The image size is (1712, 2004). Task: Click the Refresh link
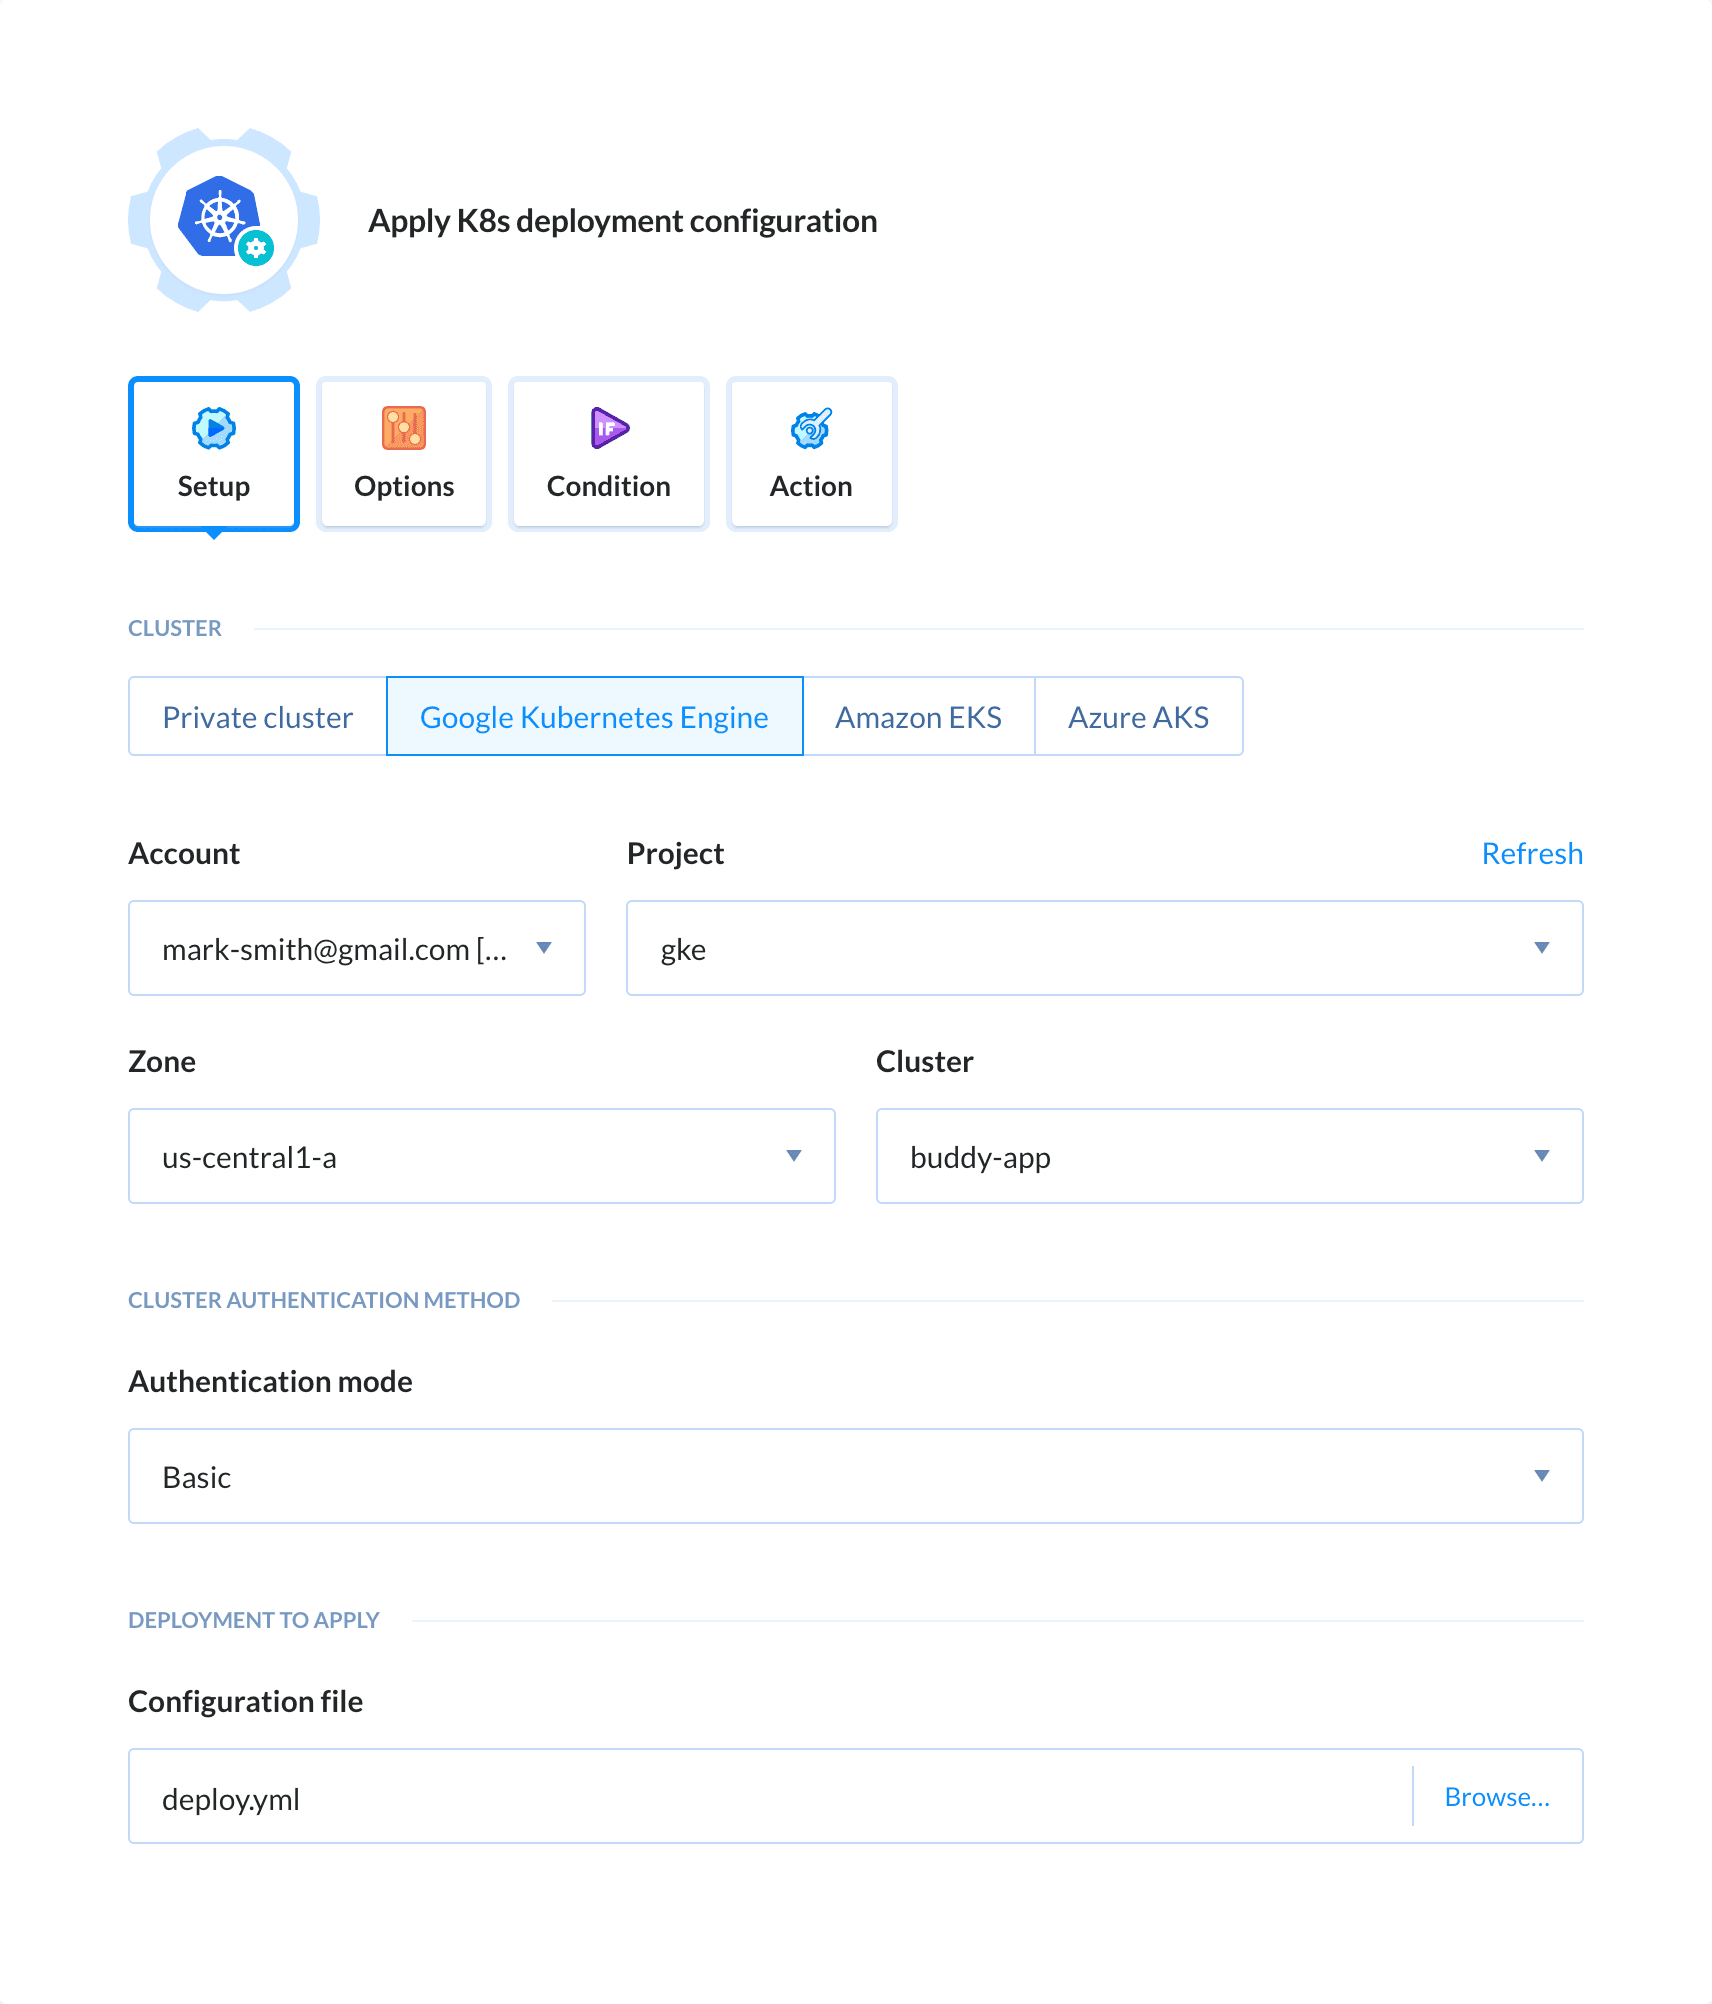click(x=1531, y=853)
